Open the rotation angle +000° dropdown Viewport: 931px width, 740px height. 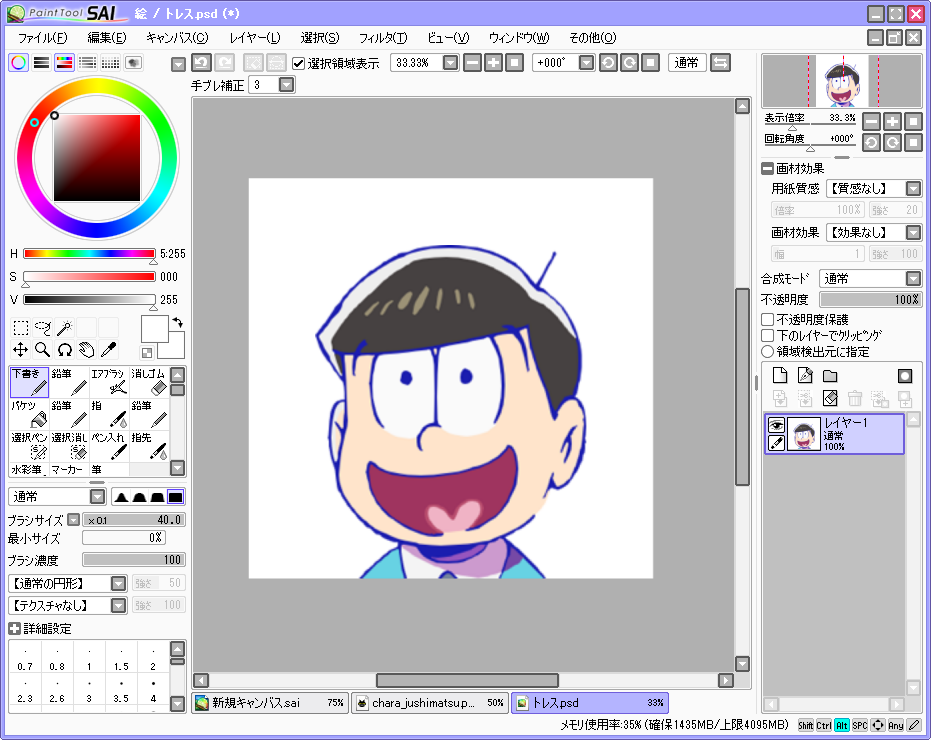coord(586,62)
